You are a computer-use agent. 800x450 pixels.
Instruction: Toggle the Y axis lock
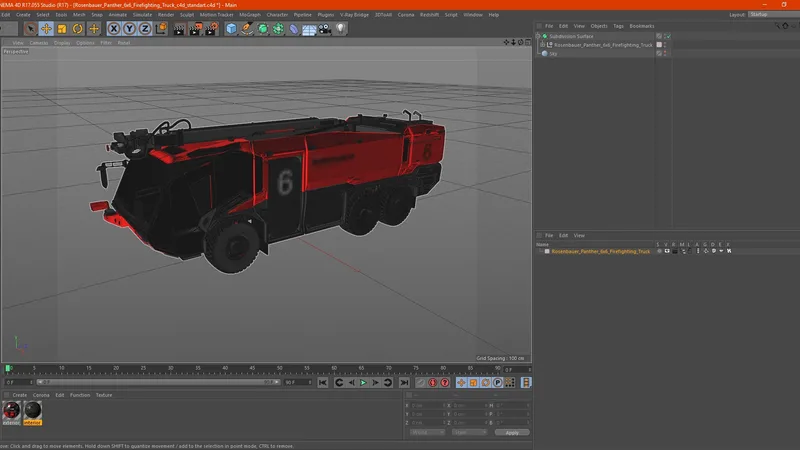[129, 29]
